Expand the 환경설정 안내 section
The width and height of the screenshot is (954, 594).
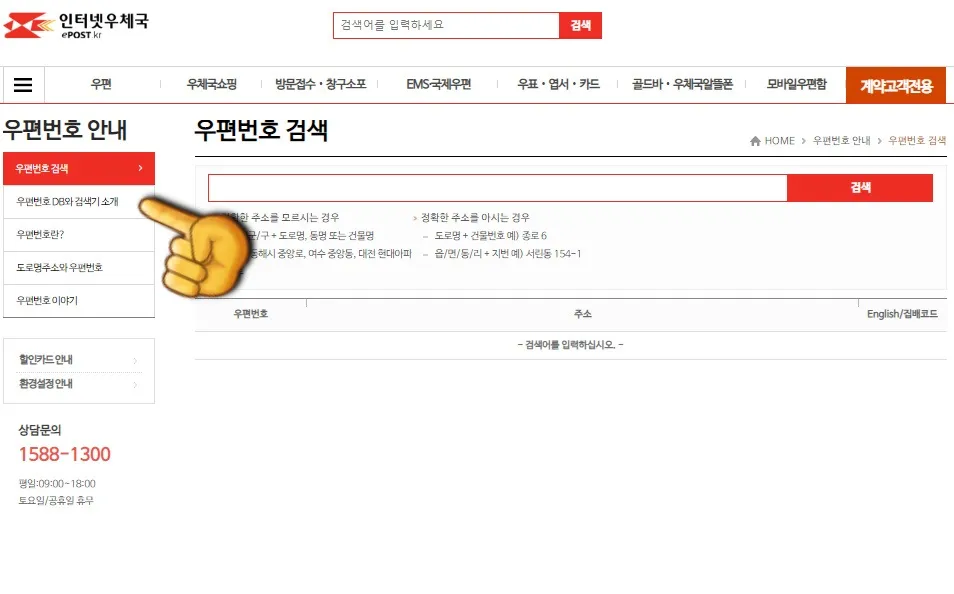pos(60,383)
